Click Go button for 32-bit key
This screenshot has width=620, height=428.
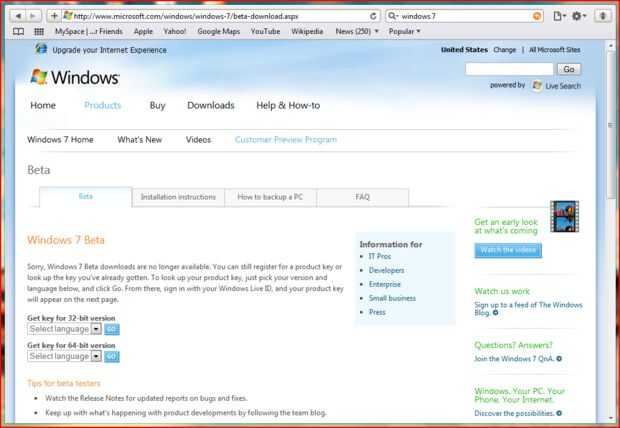112,329
